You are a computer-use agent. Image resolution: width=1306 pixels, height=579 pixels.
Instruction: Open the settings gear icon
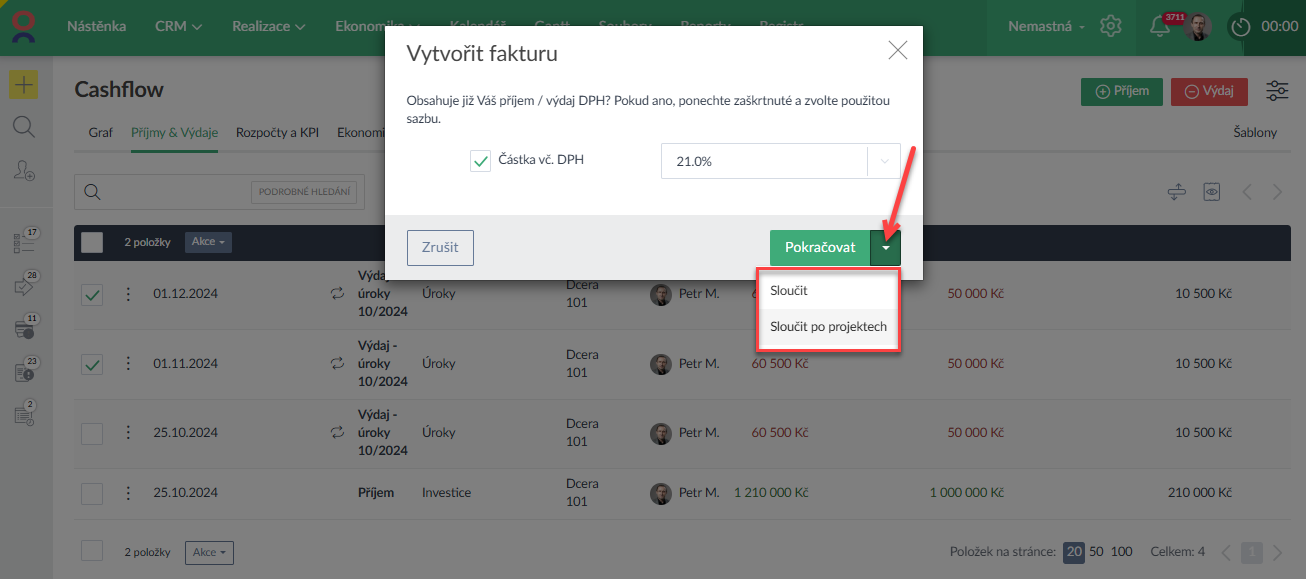click(x=1110, y=27)
